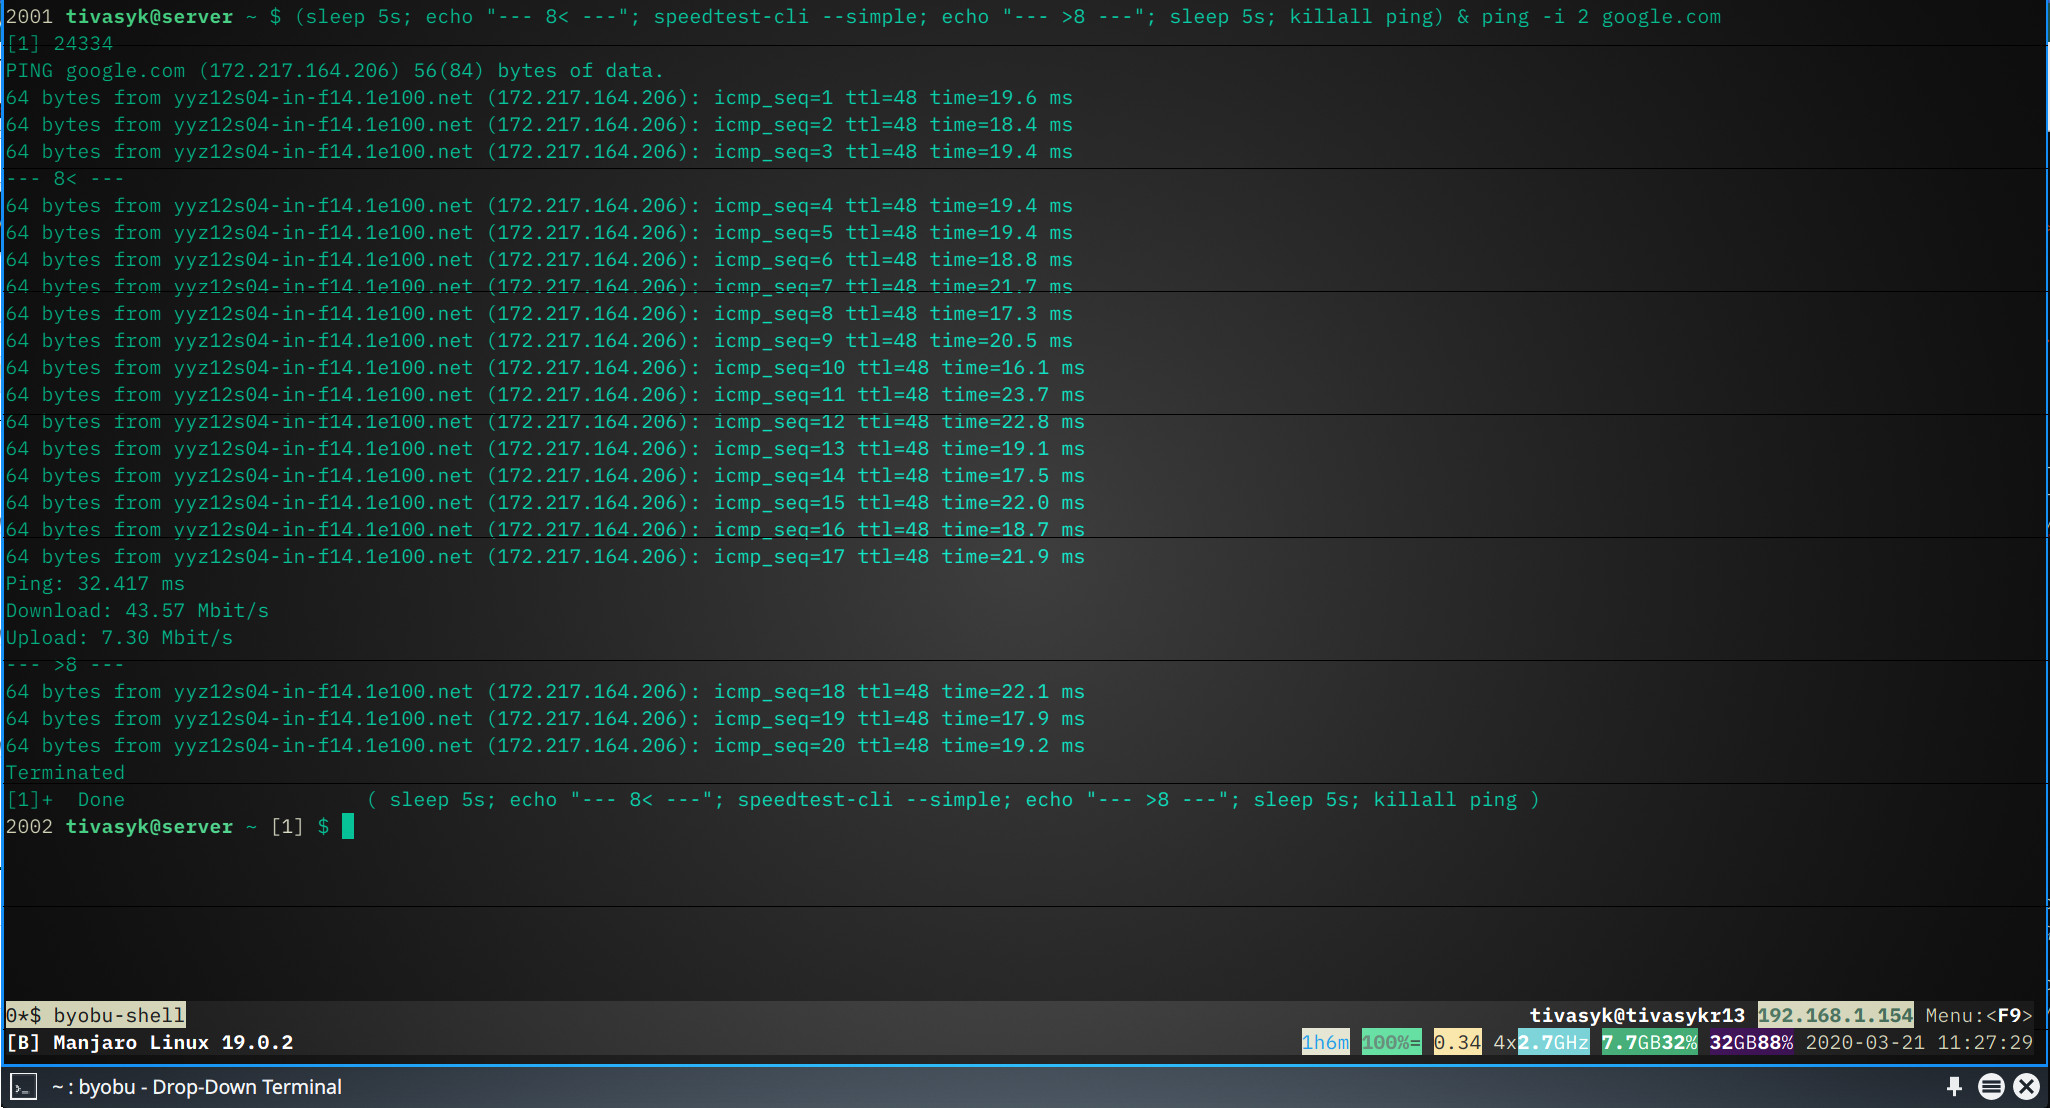
Task: Click the icmp_seq=7 time=21.7 ms line
Action: click(x=539, y=286)
